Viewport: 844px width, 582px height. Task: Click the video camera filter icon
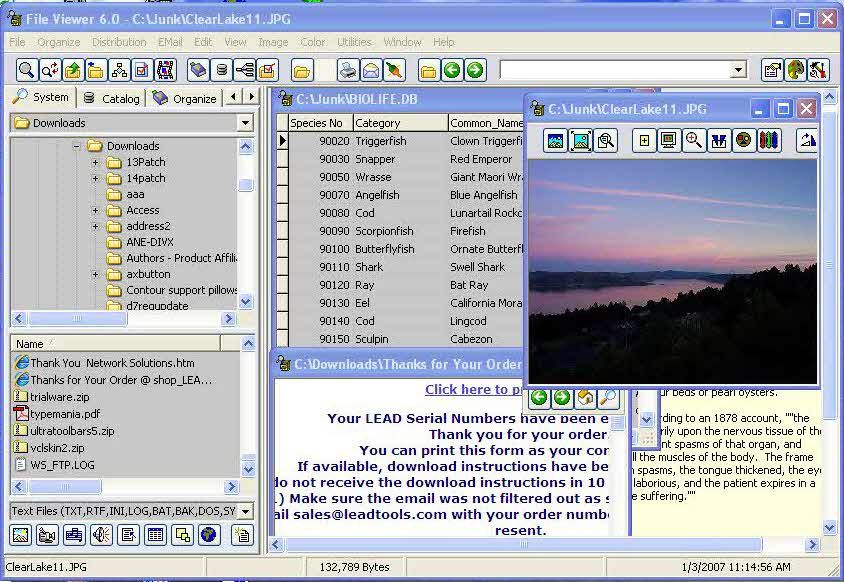[47, 536]
